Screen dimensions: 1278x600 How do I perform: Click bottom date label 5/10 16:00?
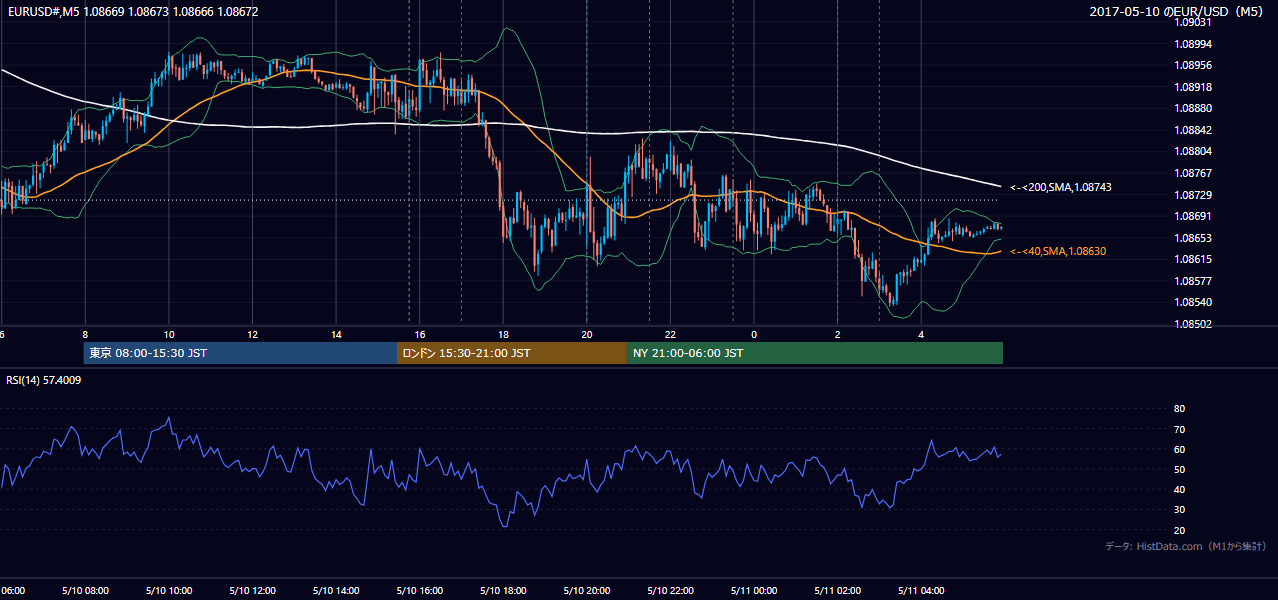coord(420,590)
